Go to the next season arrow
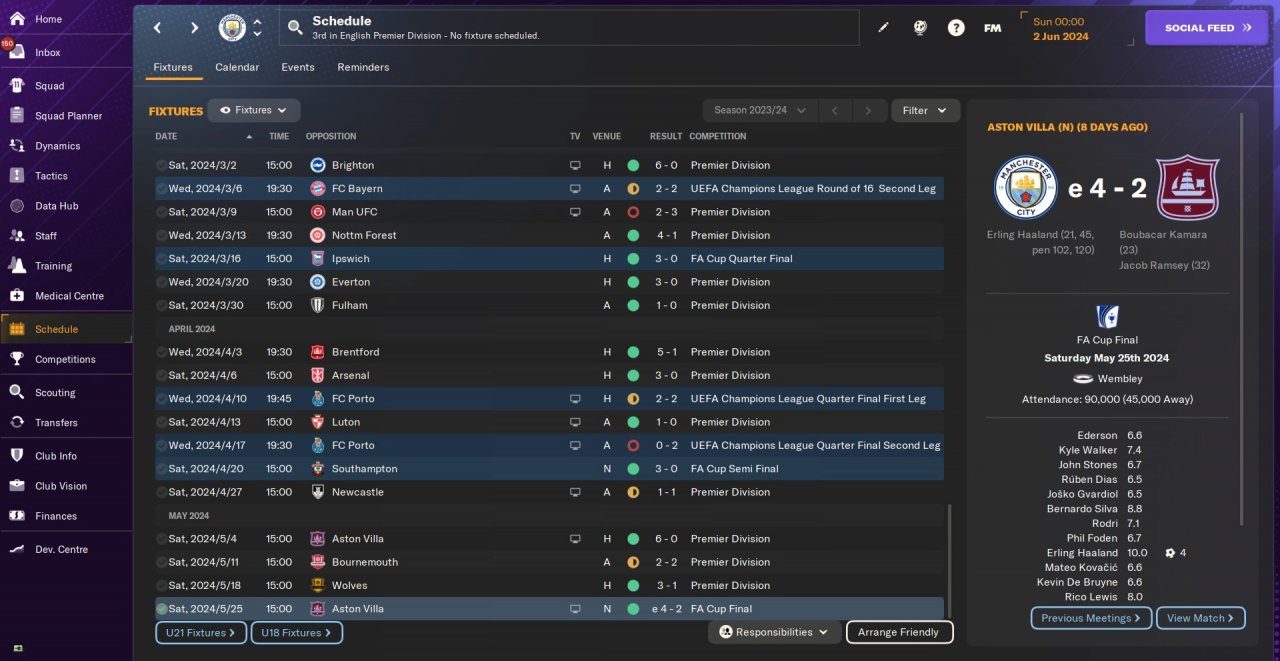Screen dimensions: 1280x661 pos(869,110)
